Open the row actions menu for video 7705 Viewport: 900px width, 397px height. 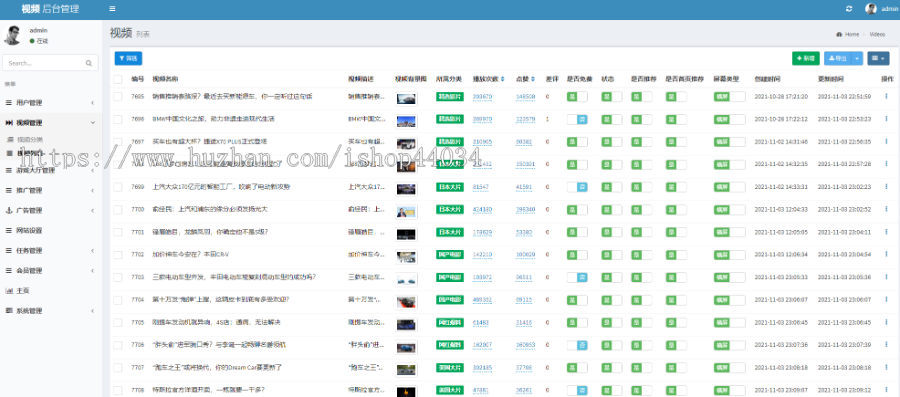(x=887, y=322)
